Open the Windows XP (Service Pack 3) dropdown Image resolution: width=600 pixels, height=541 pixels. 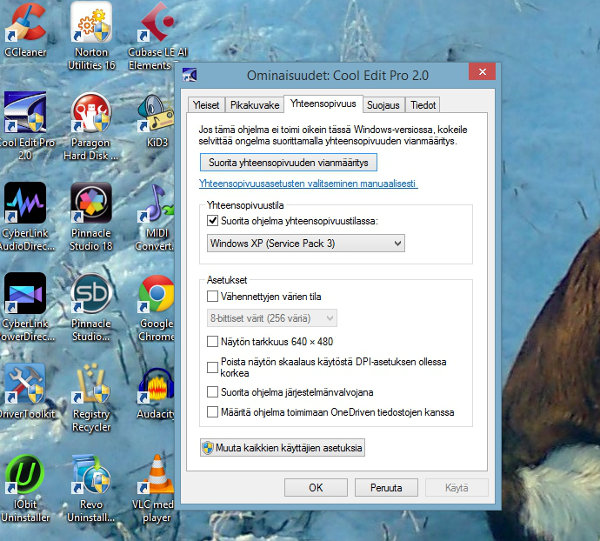pos(306,243)
